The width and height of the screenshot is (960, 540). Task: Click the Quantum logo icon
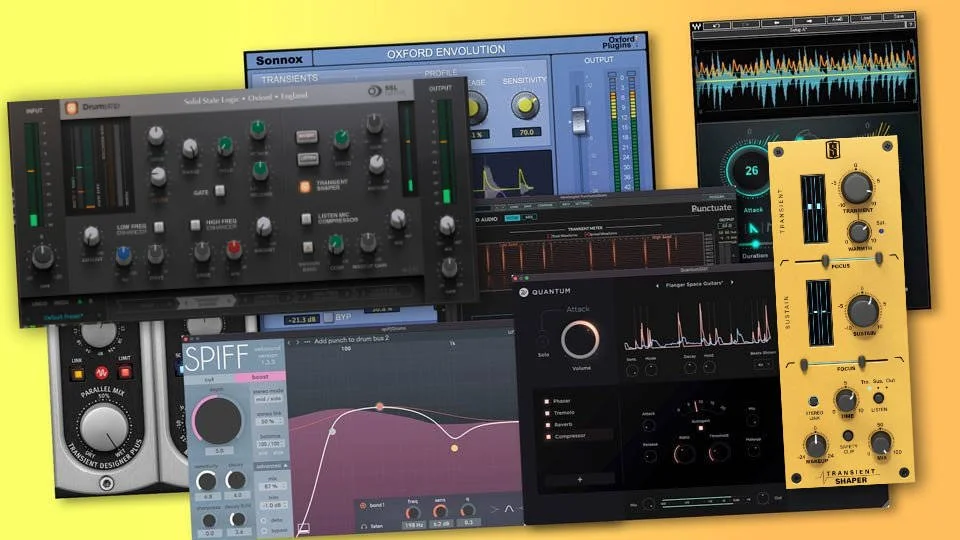point(523,293)
